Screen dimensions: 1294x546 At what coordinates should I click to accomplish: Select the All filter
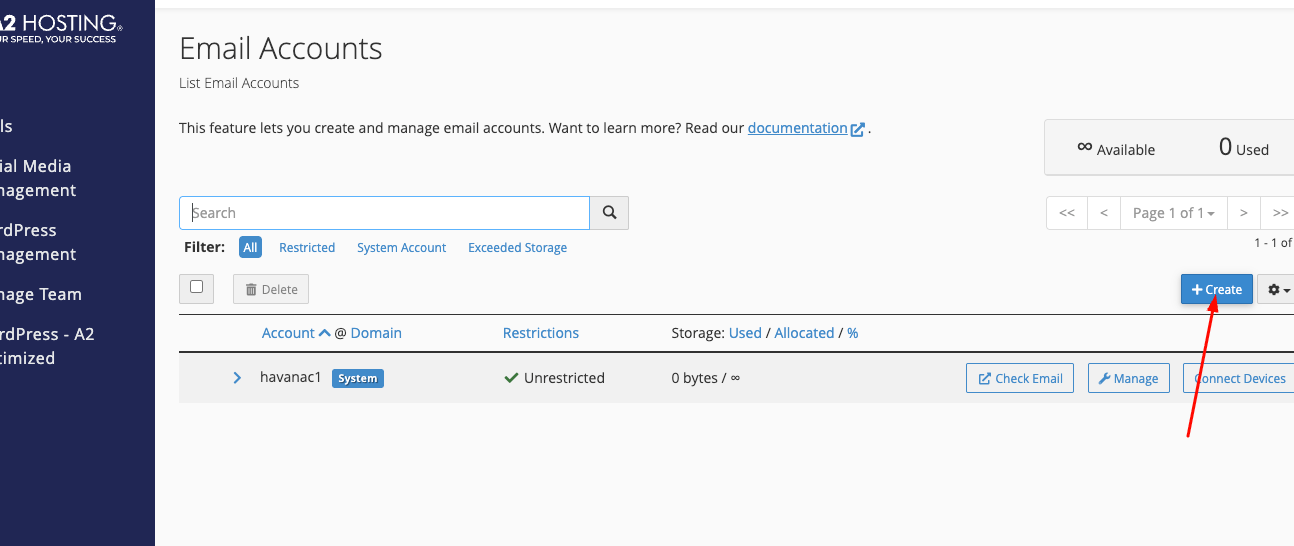tap(250, 248)
